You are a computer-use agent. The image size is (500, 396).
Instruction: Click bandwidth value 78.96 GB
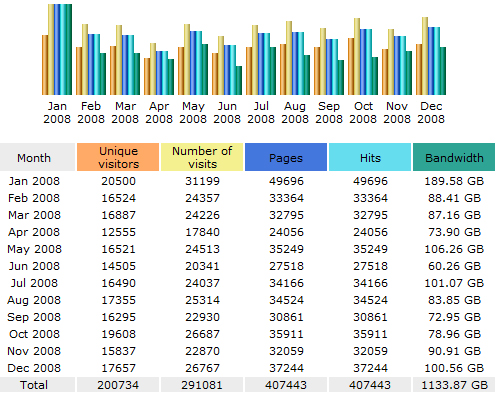454,334
